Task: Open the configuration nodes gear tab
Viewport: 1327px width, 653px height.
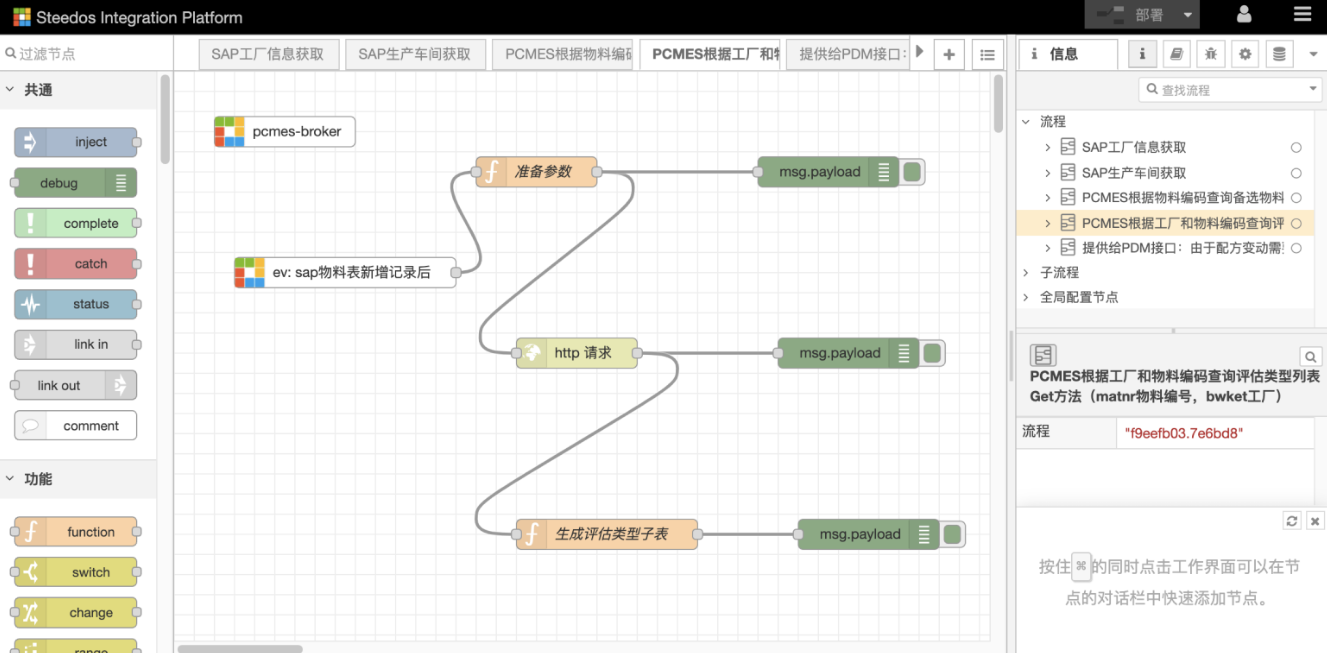Action: [x=1245, y=54]
